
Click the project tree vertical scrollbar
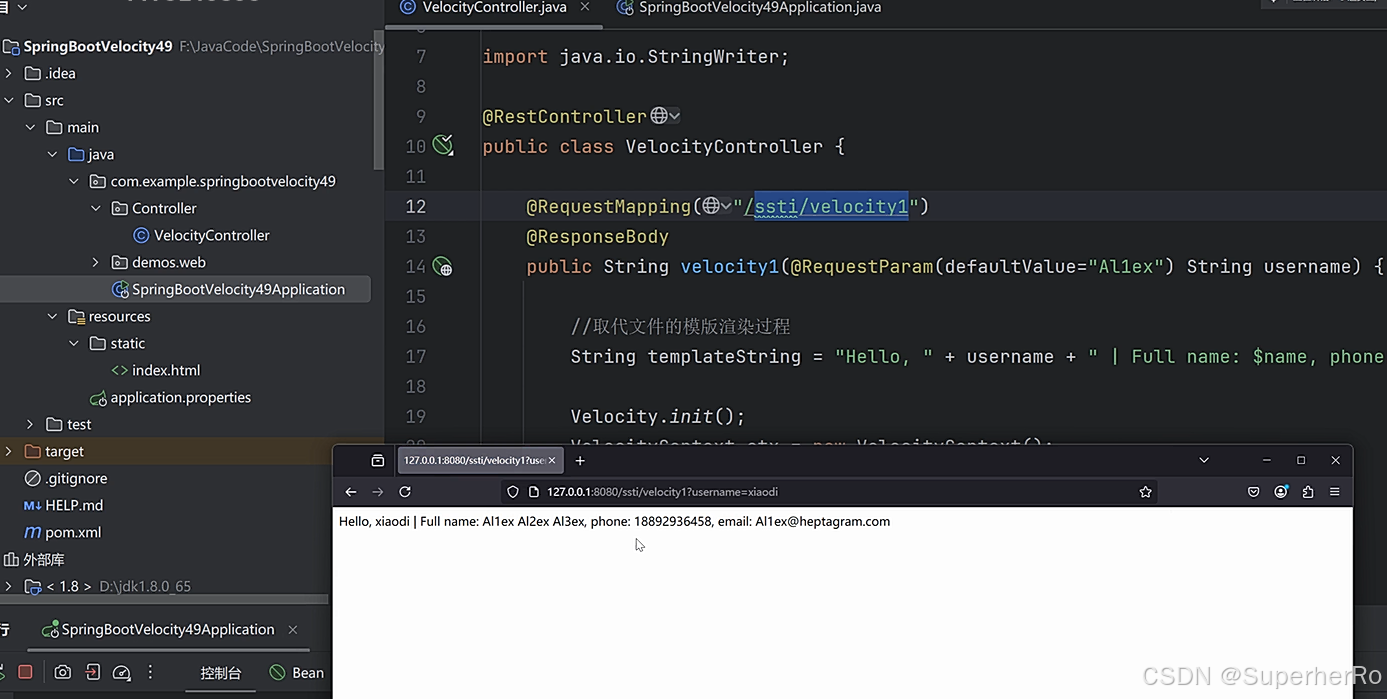(x=379, y=100)
